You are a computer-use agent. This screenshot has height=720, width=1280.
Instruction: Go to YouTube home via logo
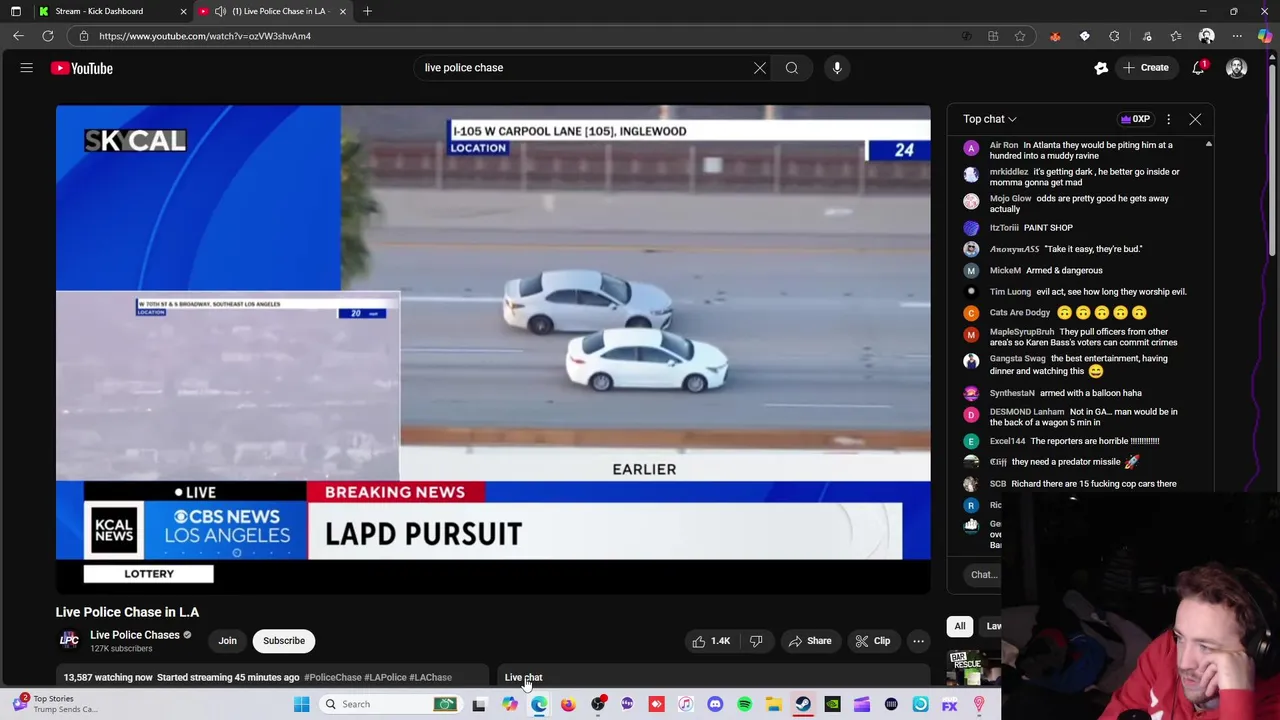pyautogui.click(x=82, y=68)
